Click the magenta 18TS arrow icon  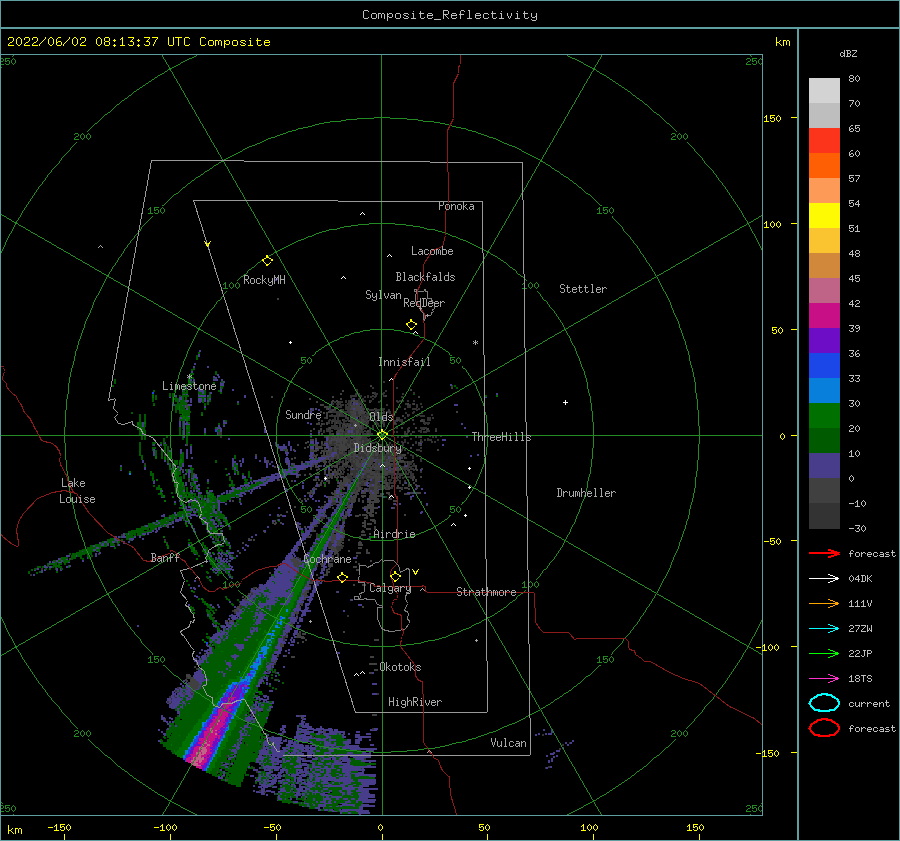[x=824, y=679]
